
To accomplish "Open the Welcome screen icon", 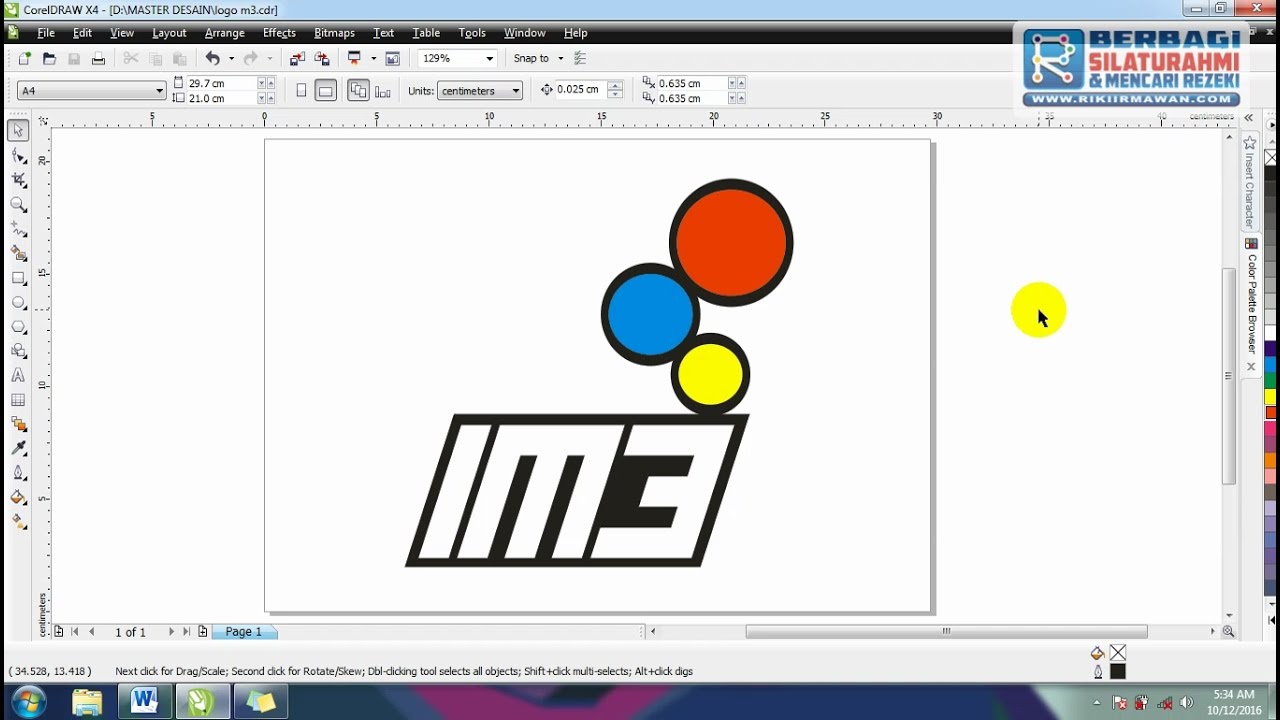I will pos(393,59).
